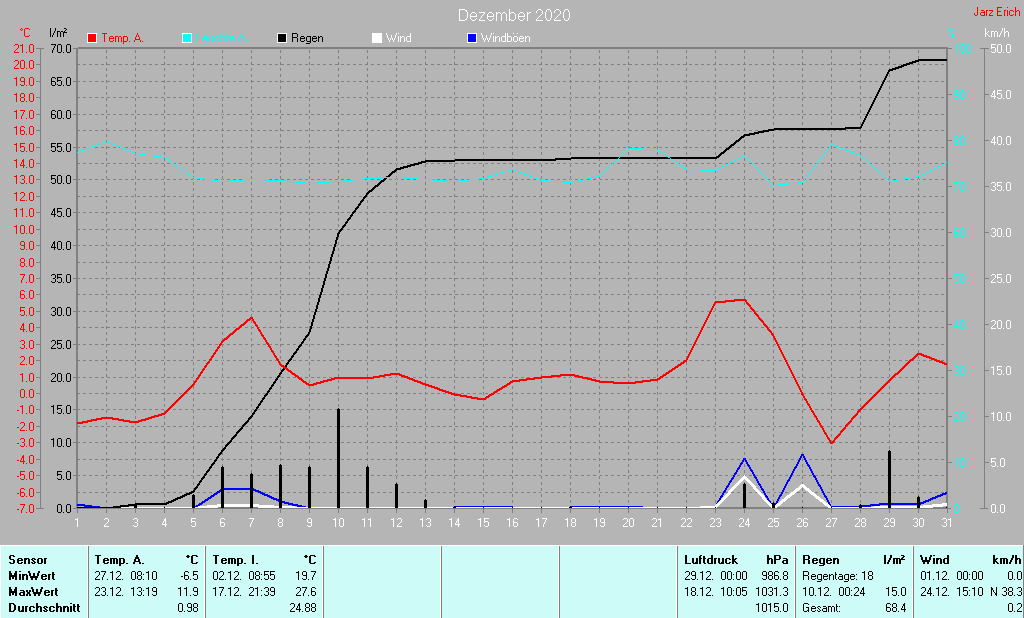The height and width of the screenshot is (618, 1024).
Task: Click the km/h right axis label
Action: [998, 33]
